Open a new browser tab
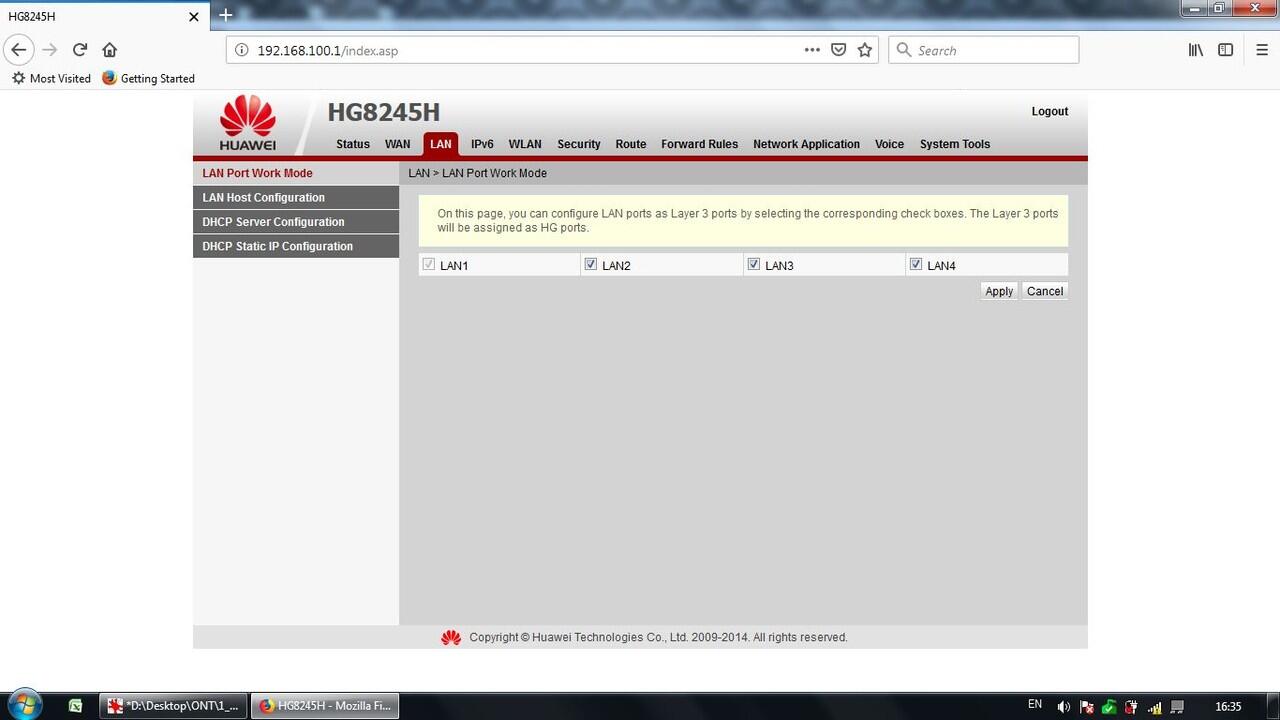 click(x=226, y=15)
